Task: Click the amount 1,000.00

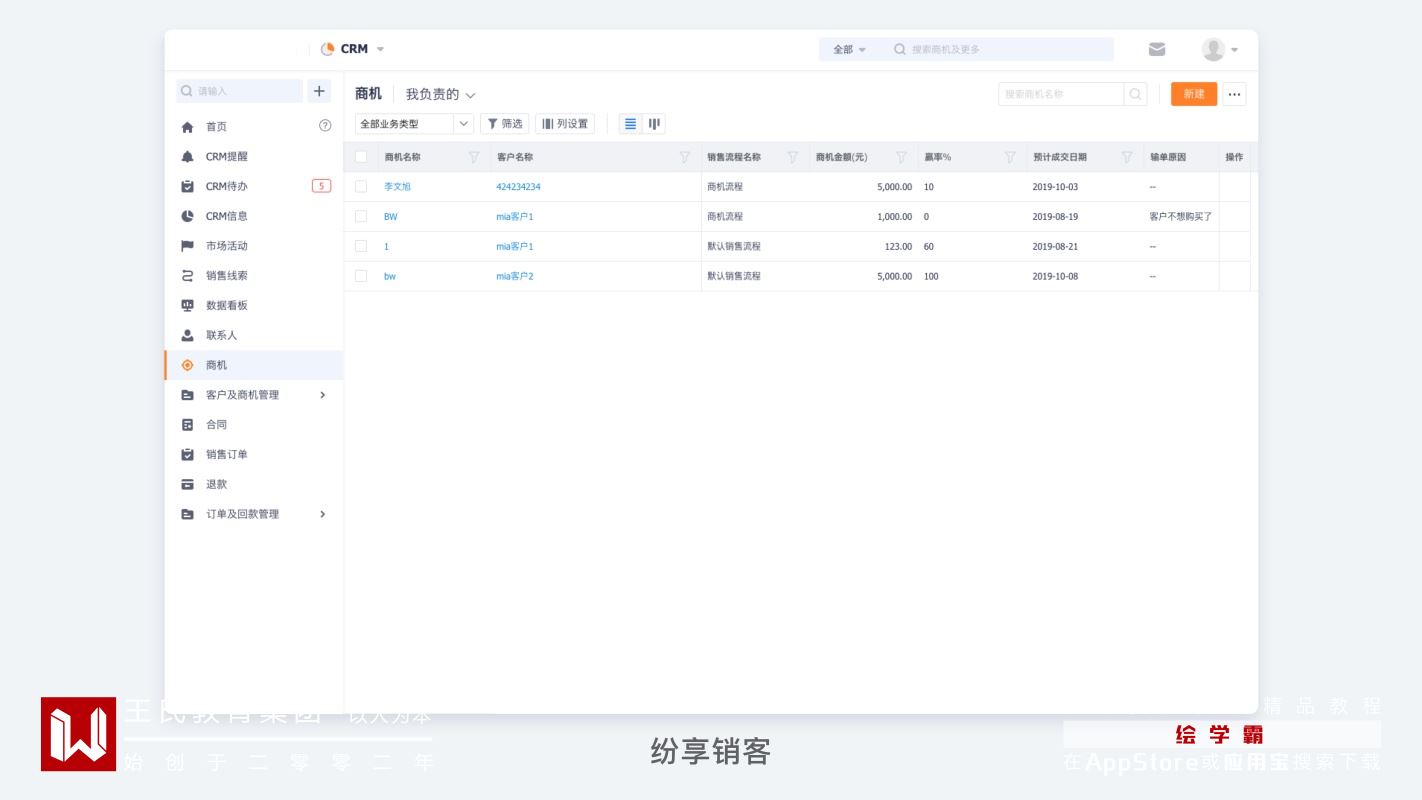Action: coord(894,217)
